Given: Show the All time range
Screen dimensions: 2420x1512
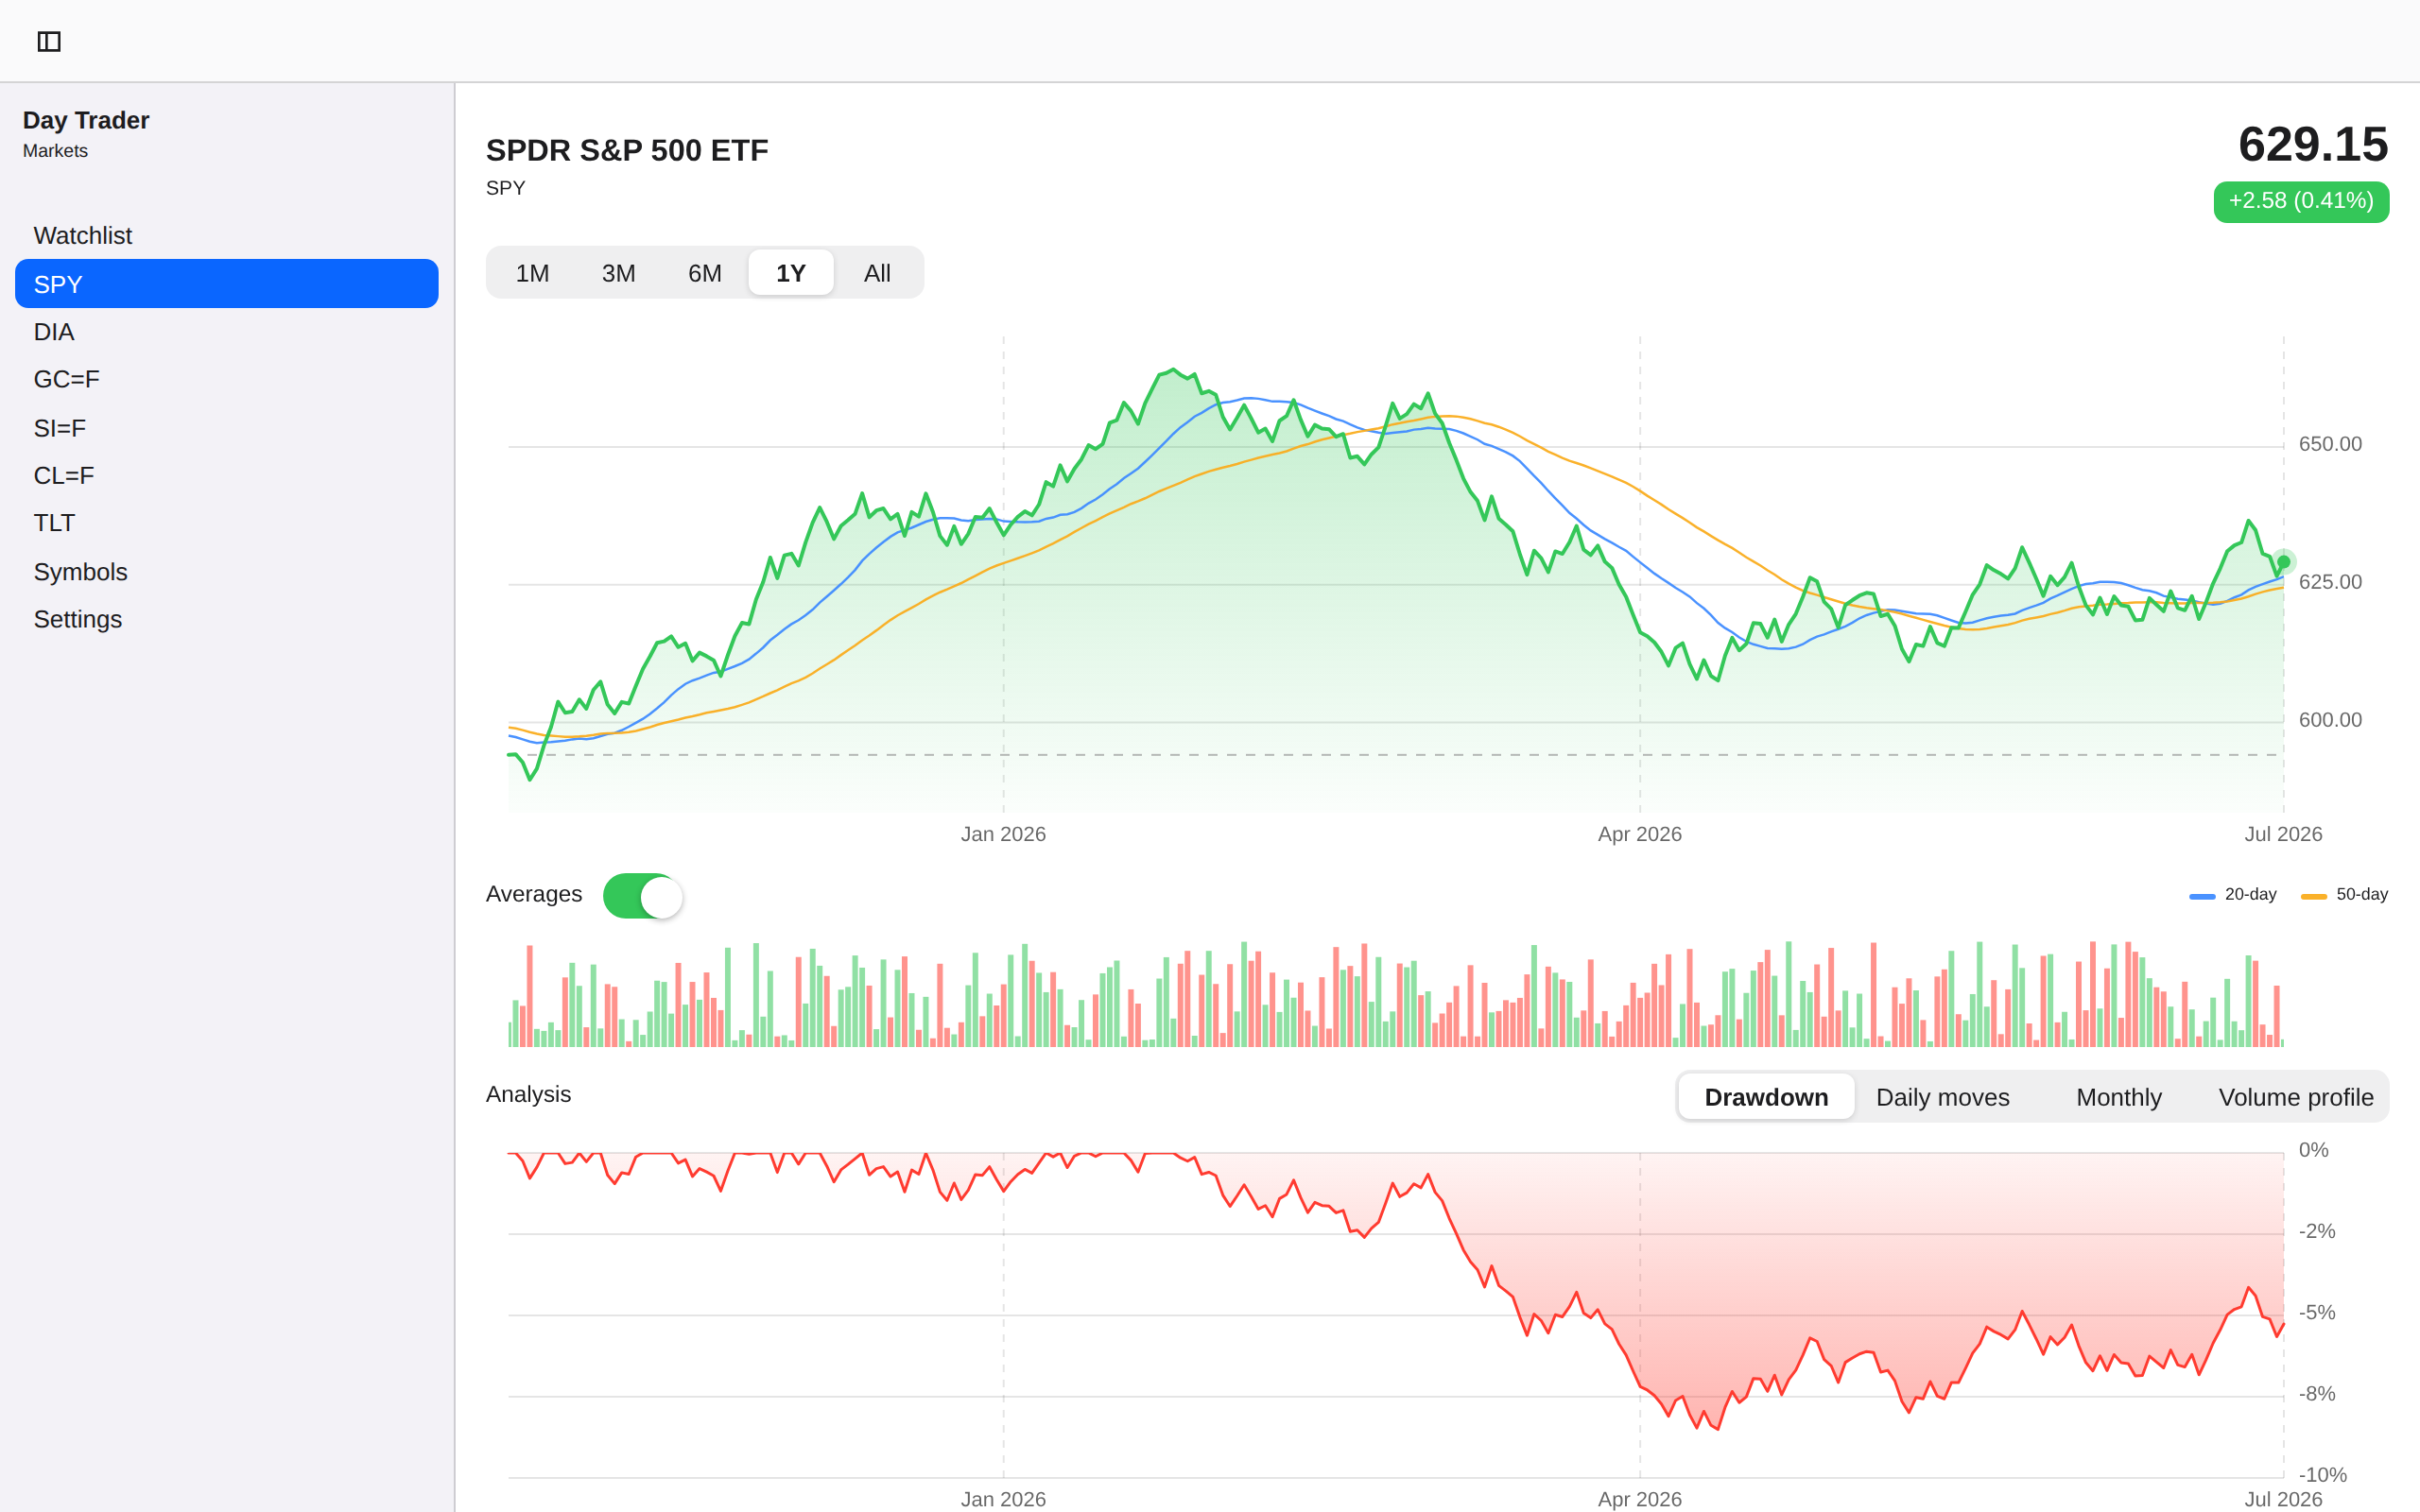Looking at the screenshot, I should click(x=877, y=273).
